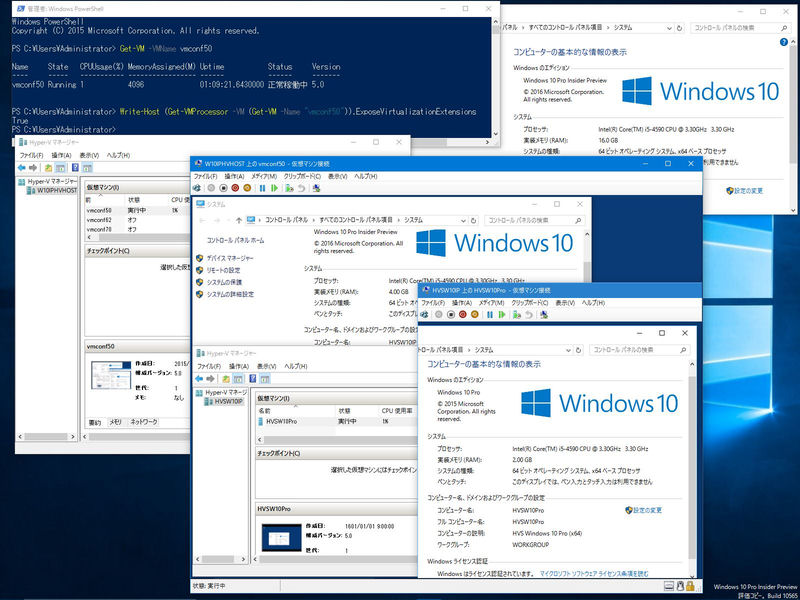Open 表示(V) menu in HVSW10Pro connection window

point(565,303)
